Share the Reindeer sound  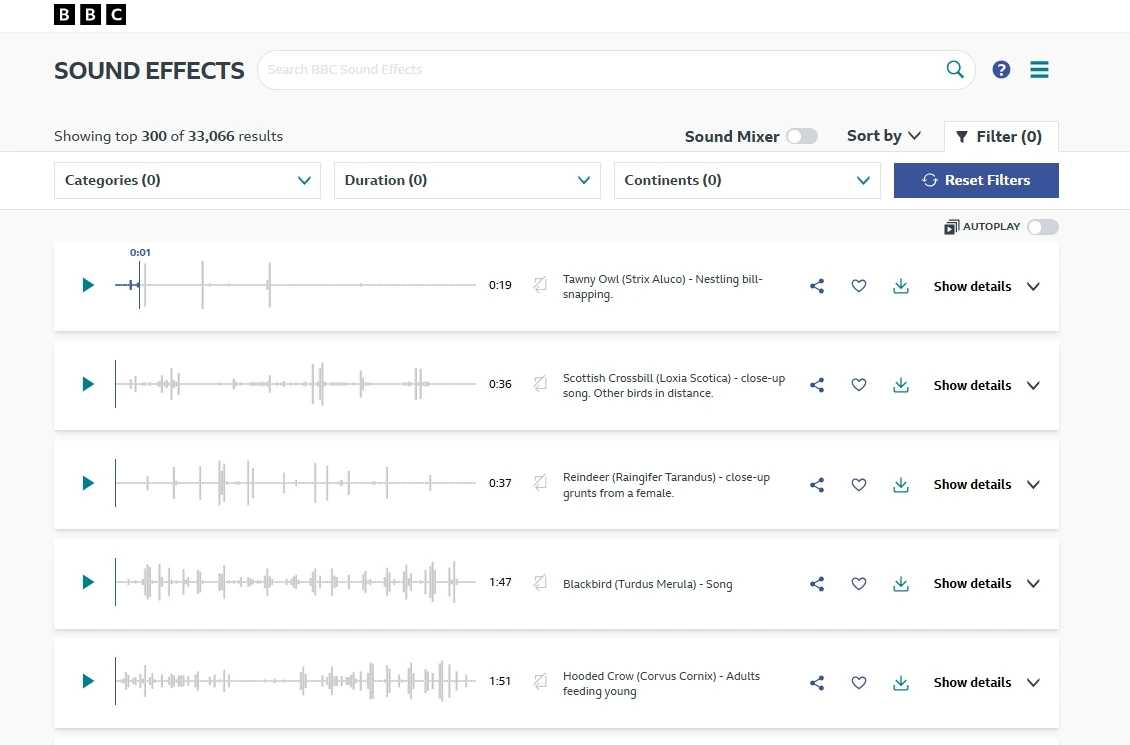817,484
